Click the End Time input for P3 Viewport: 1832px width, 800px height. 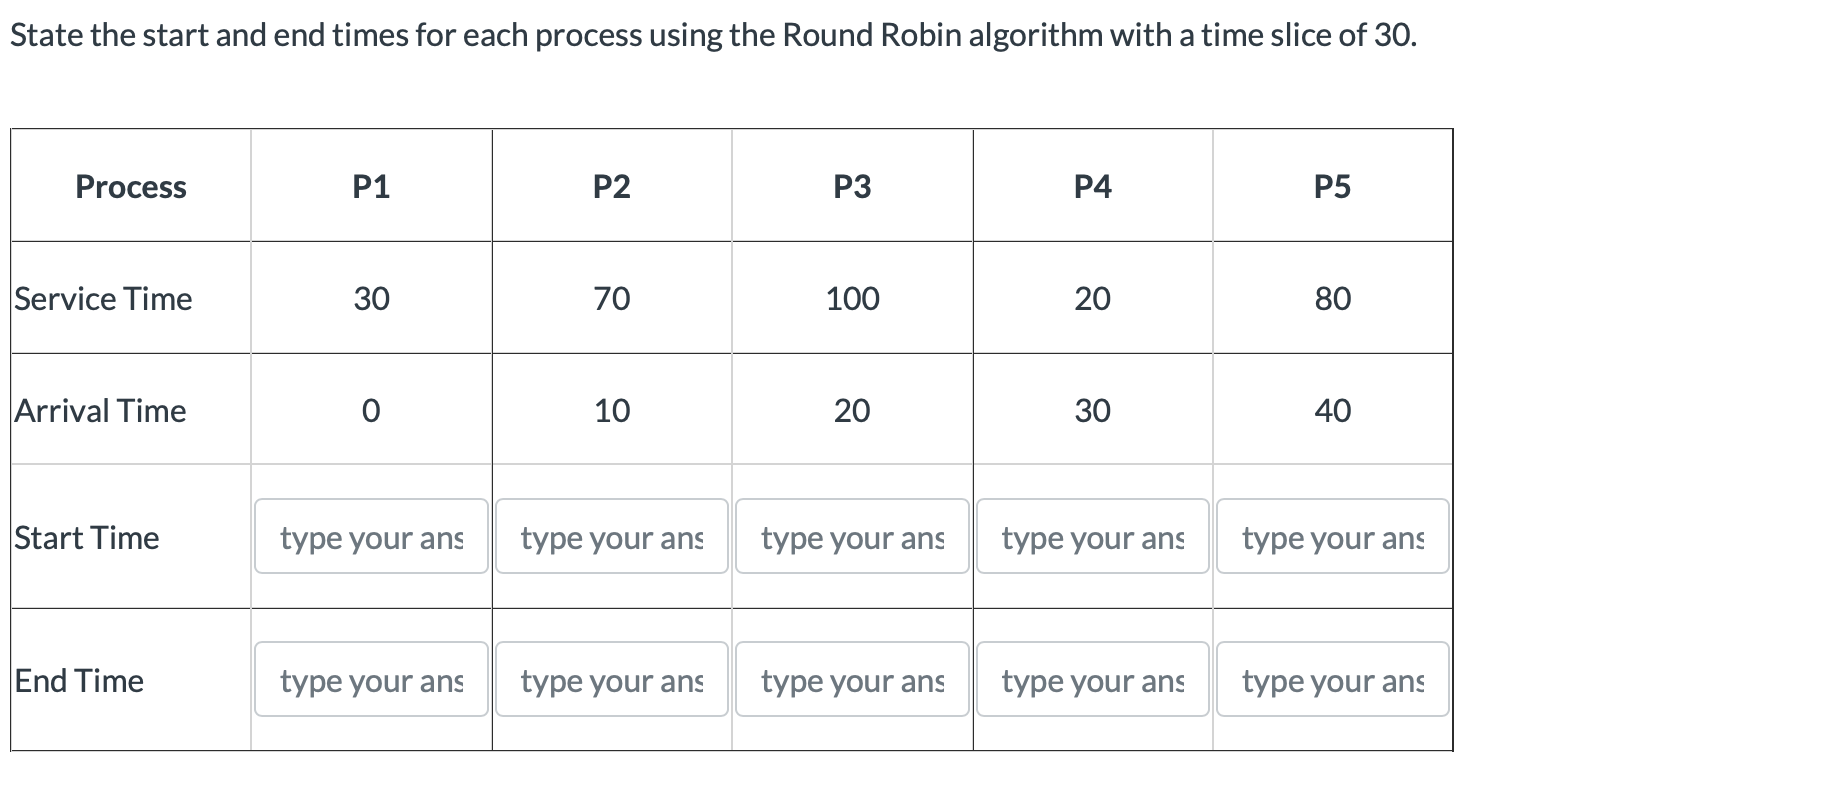(x=851, y=680)
